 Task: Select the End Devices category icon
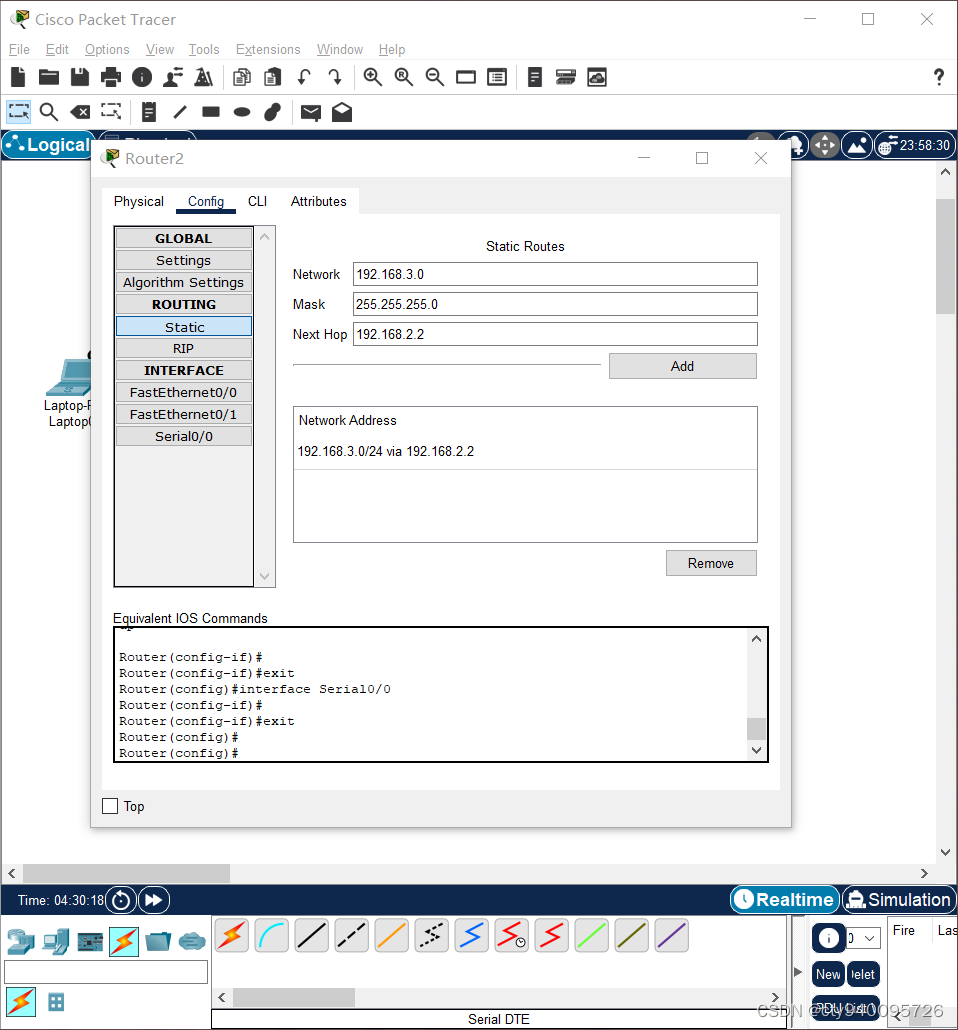point(56,942)
